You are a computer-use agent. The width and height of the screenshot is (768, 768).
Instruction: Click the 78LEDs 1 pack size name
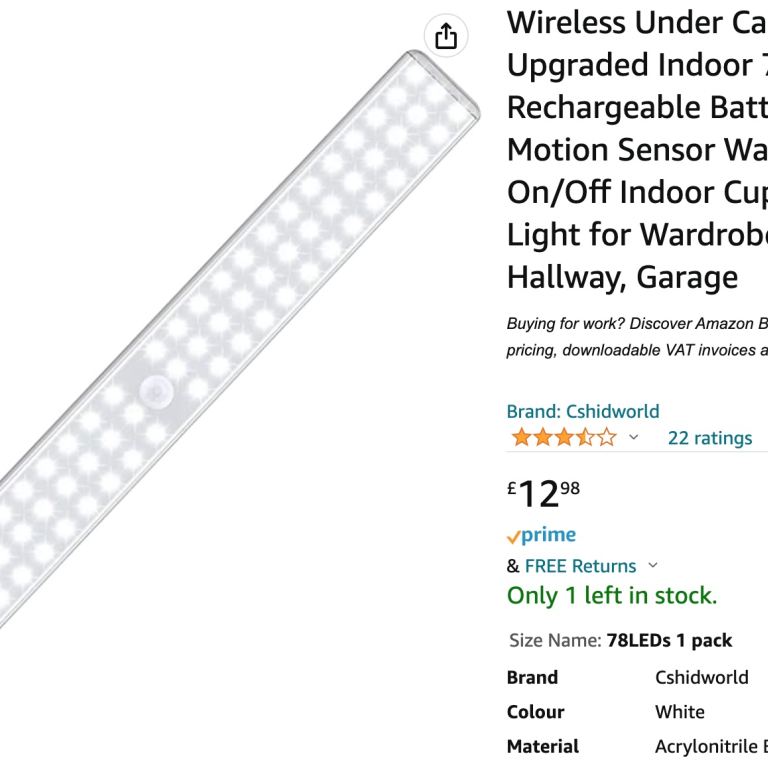click(x=669, y=640)
